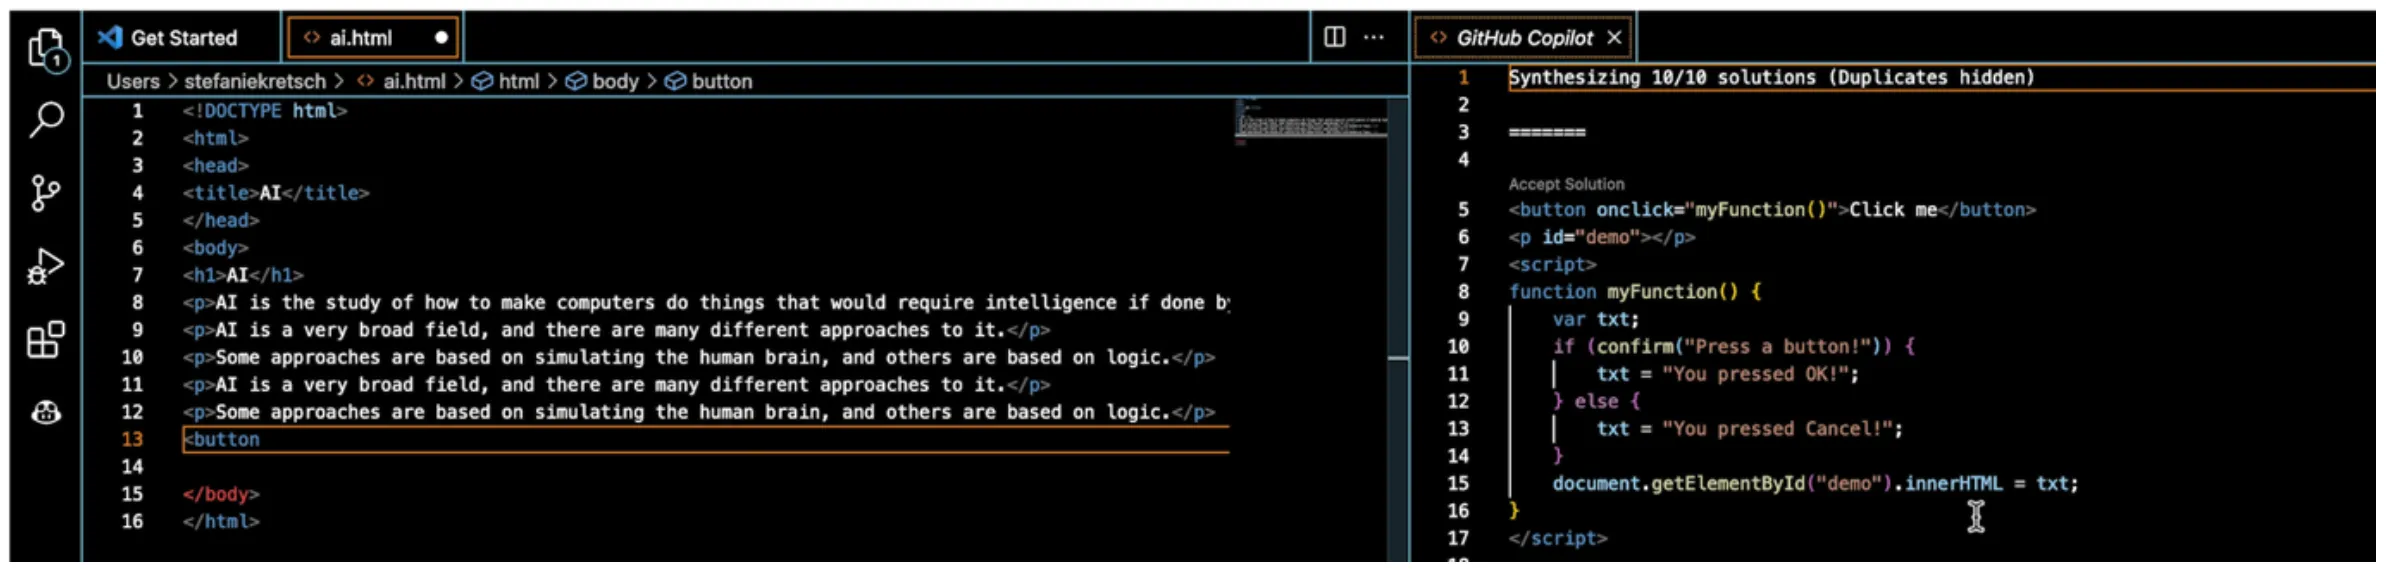Click the Split Editor Right icon
2386x572 pixels.
pyautogui.click(x=1334, y=37)
